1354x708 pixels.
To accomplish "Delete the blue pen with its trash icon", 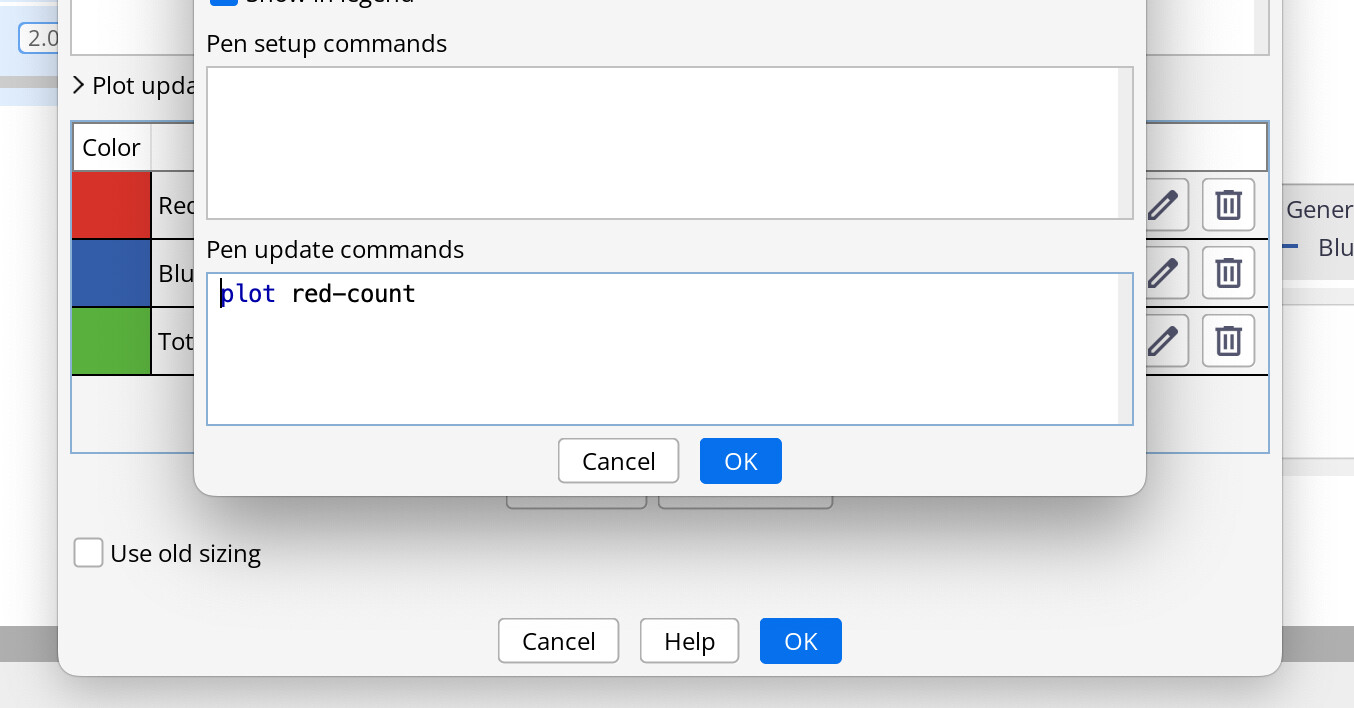I will (x=1228, y=273).
